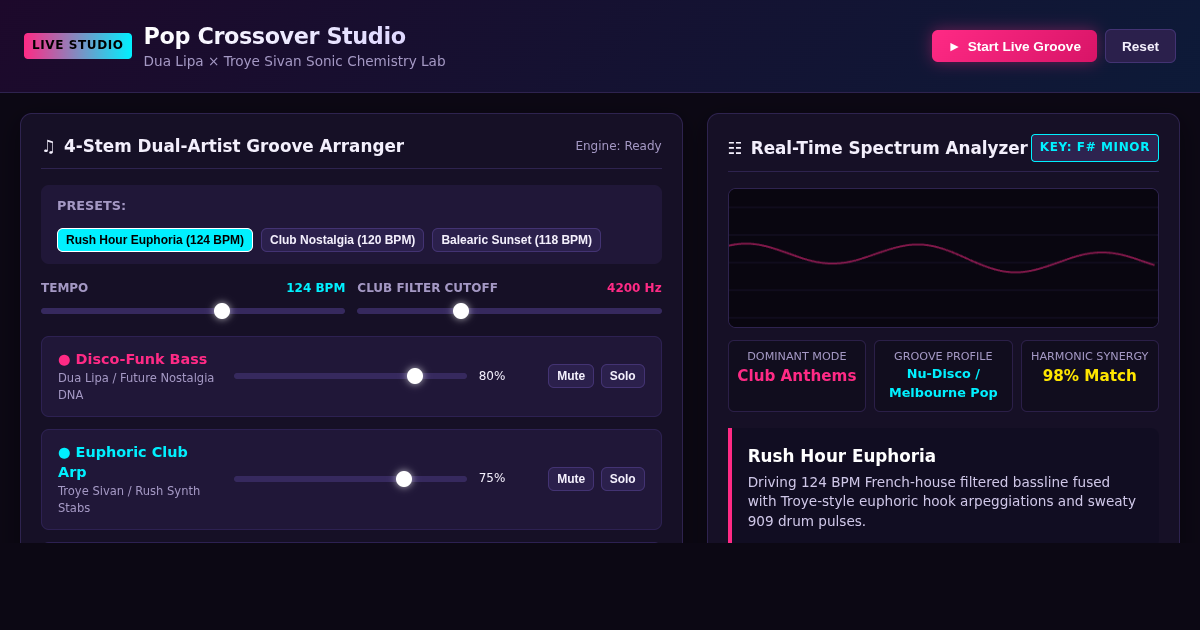
Task: Click the Euphoric Club Arp volume slider handle
Action: [x=404, y=479]
